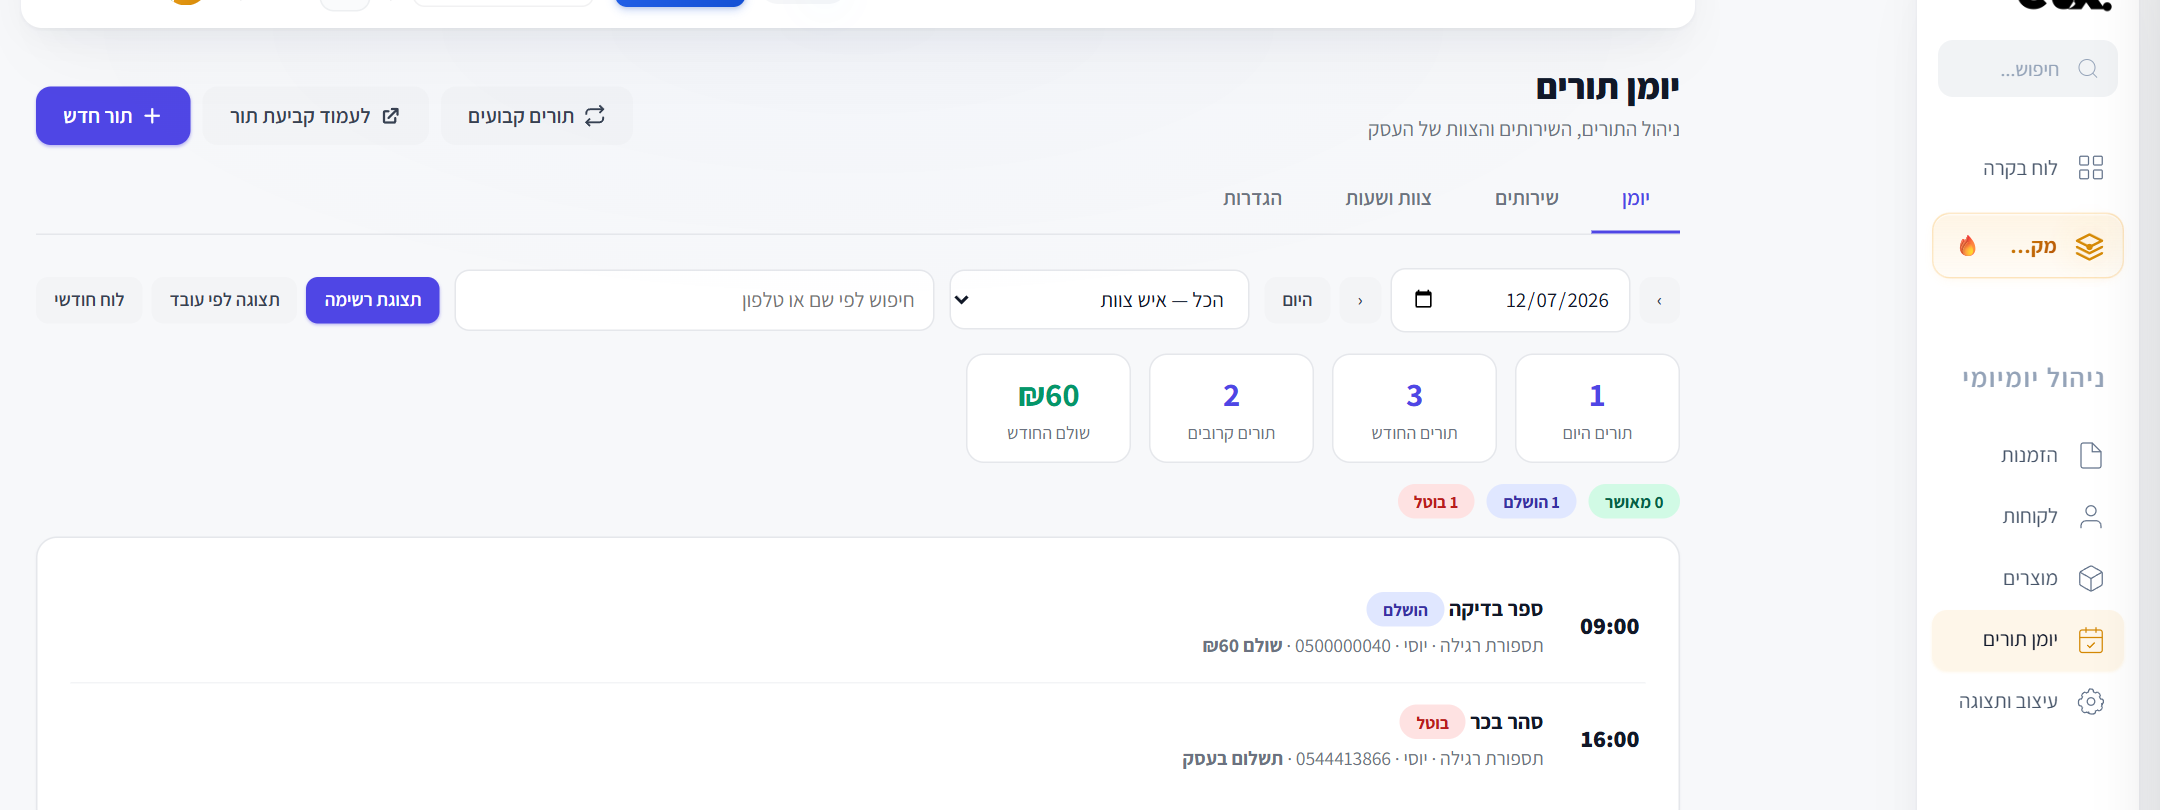Open the dashboard grid icon (לוח בקרה)

(2090, 168)
